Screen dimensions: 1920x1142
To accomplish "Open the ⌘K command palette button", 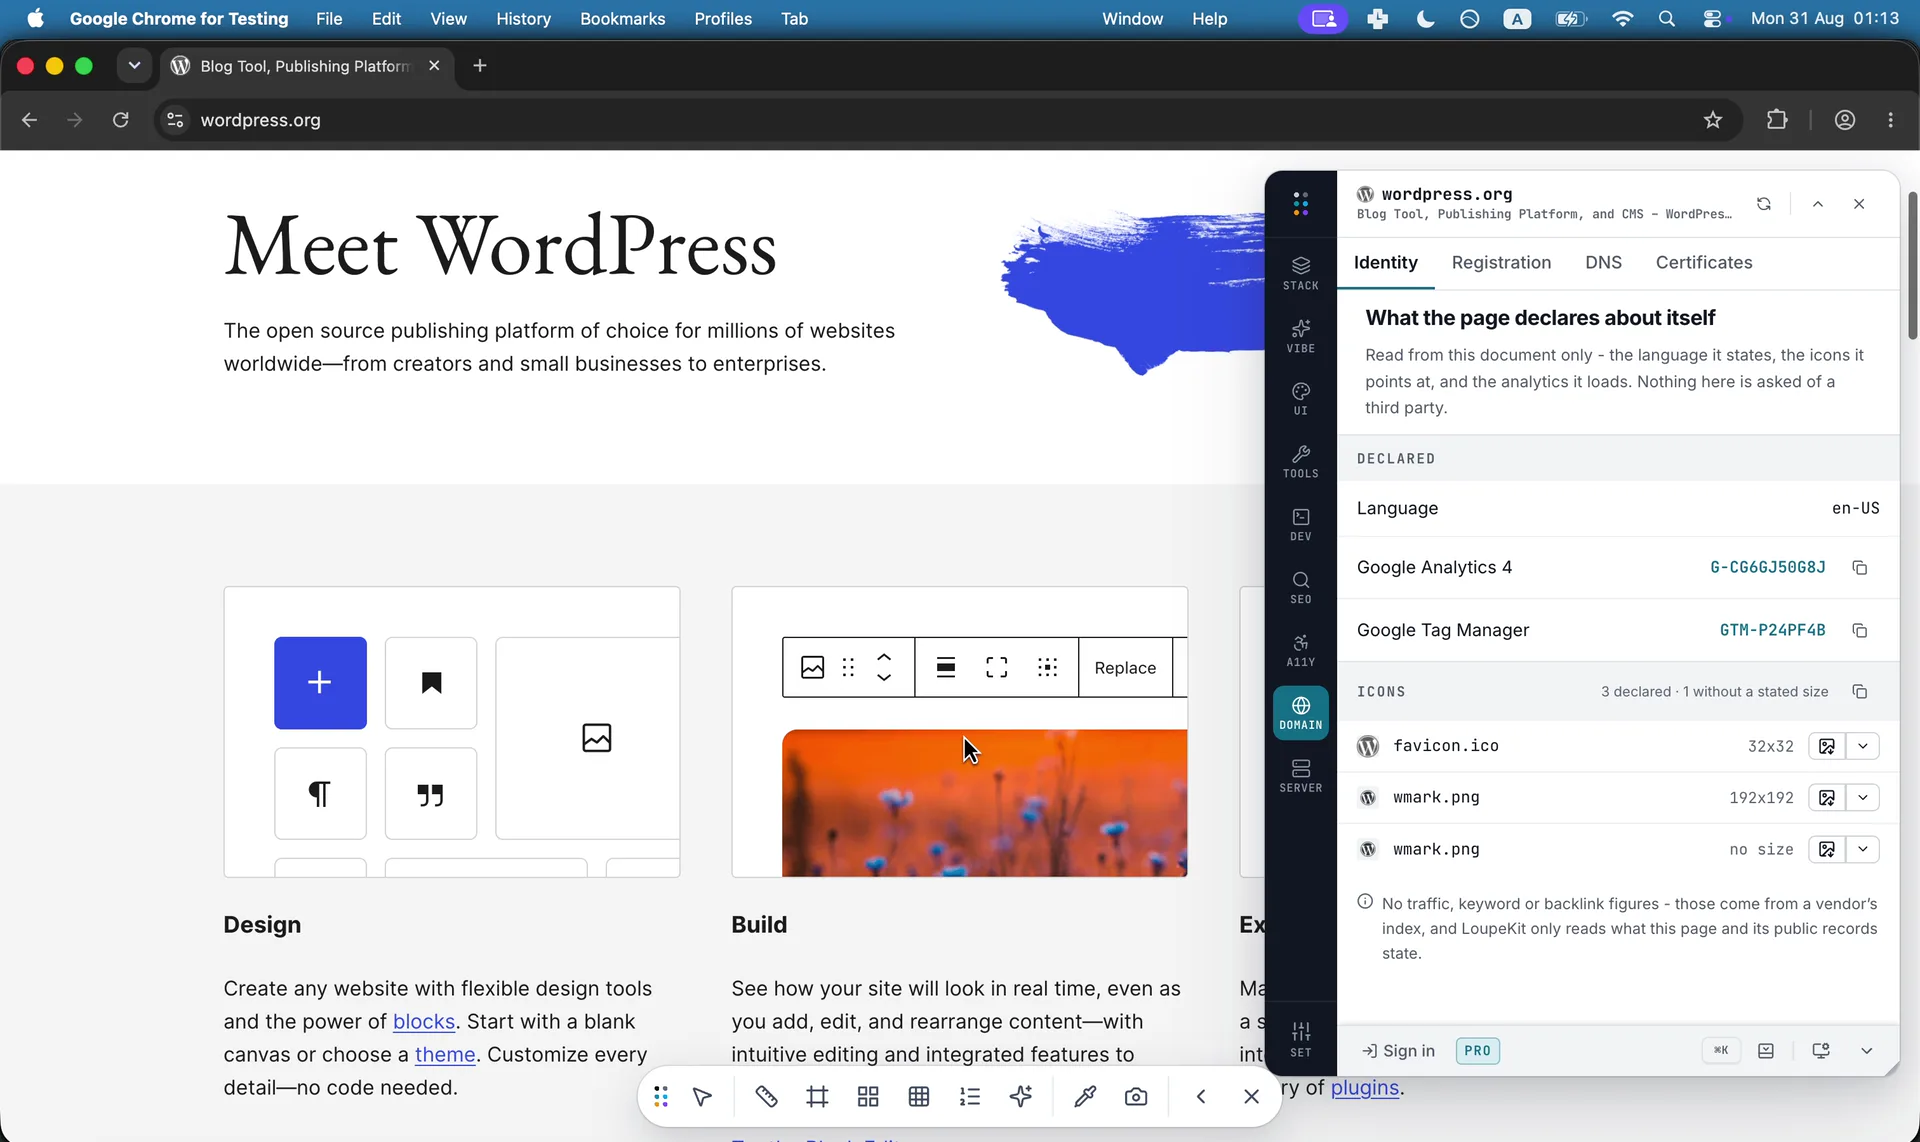I will (1720, 1051).
